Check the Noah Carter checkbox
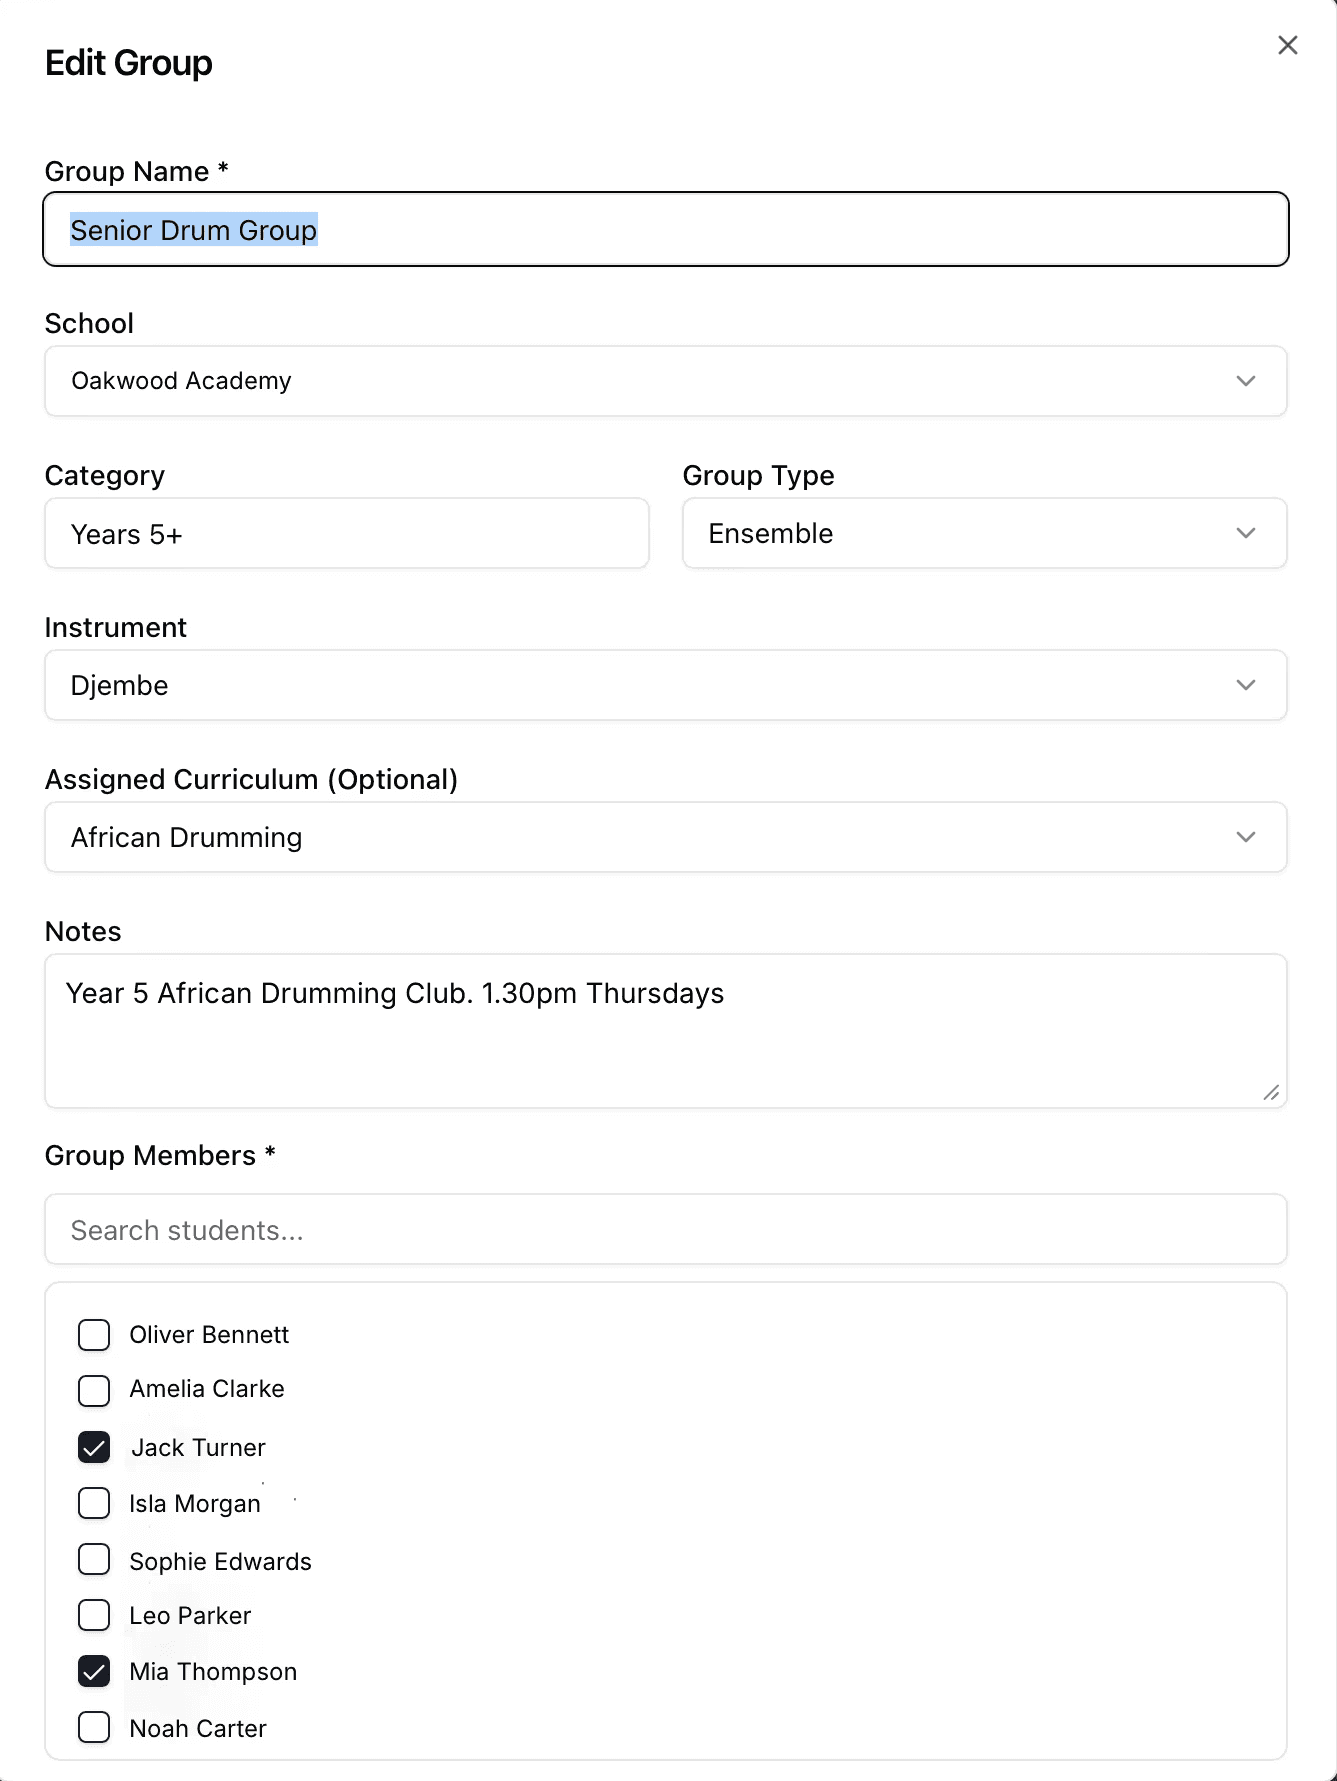The height and width of the screenshot is (1781, 1337). [94, 1727]
